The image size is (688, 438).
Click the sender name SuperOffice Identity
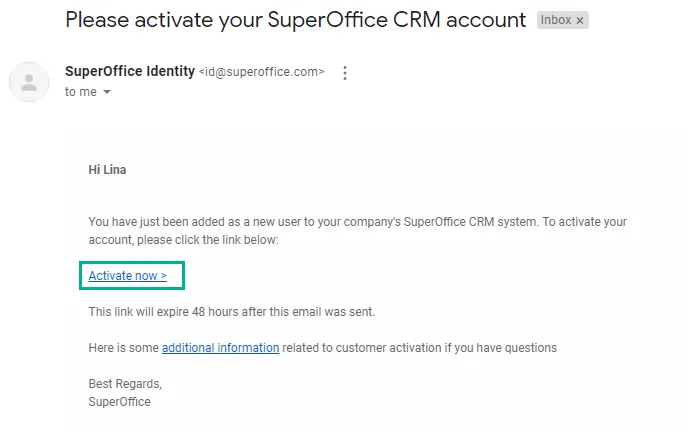[x=129, y=71]
